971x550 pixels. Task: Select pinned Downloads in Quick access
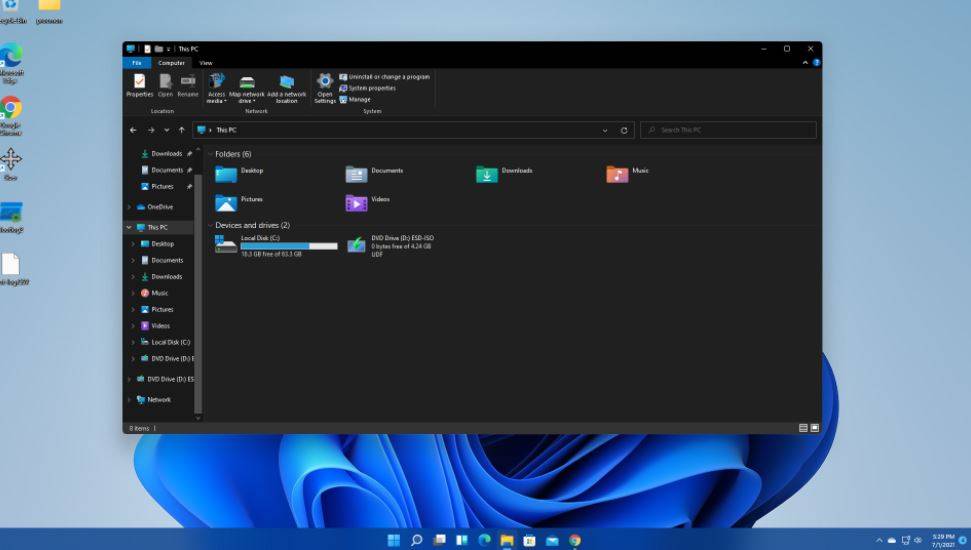(x=166, y=154)
